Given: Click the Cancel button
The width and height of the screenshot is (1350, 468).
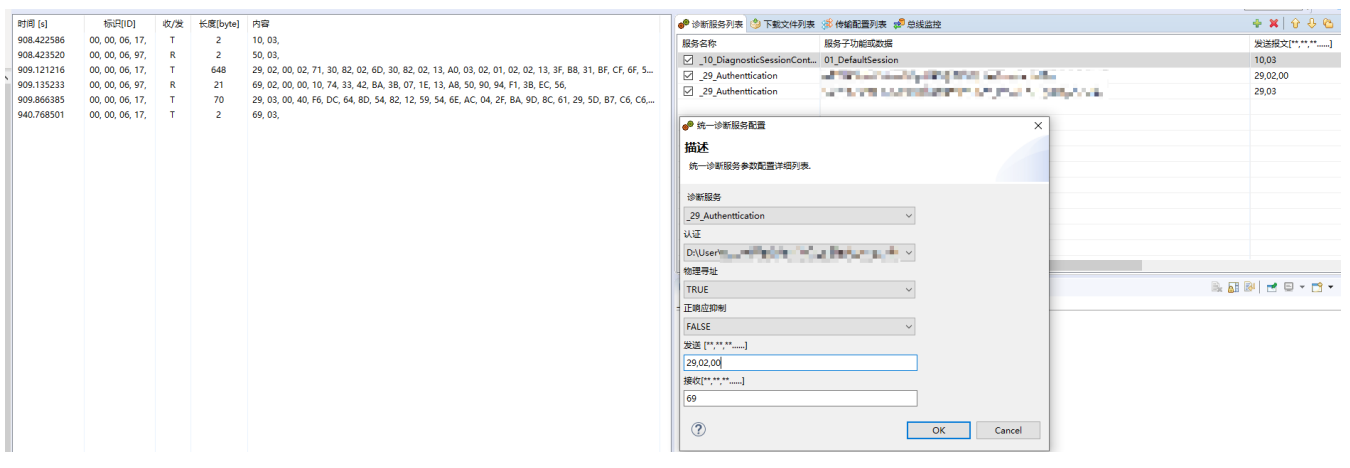Looking at the screenshot, I should [1008, 430].
